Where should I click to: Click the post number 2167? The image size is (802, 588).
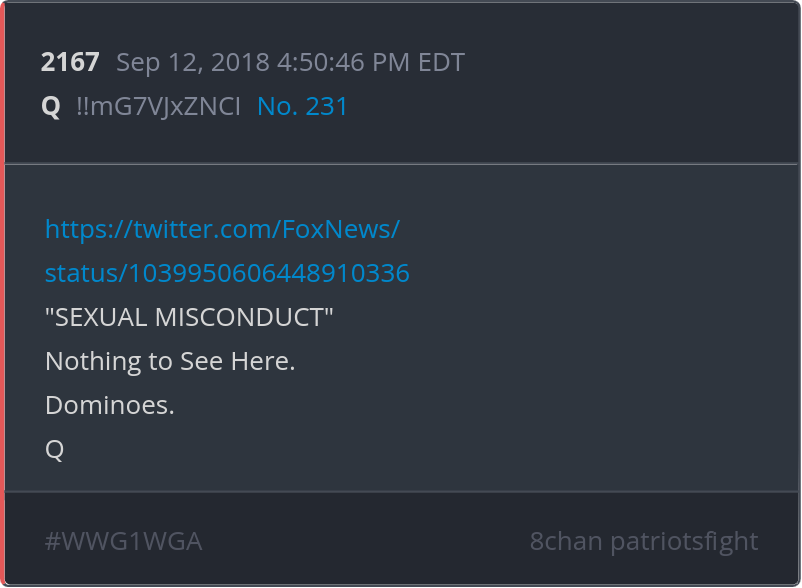70,62
